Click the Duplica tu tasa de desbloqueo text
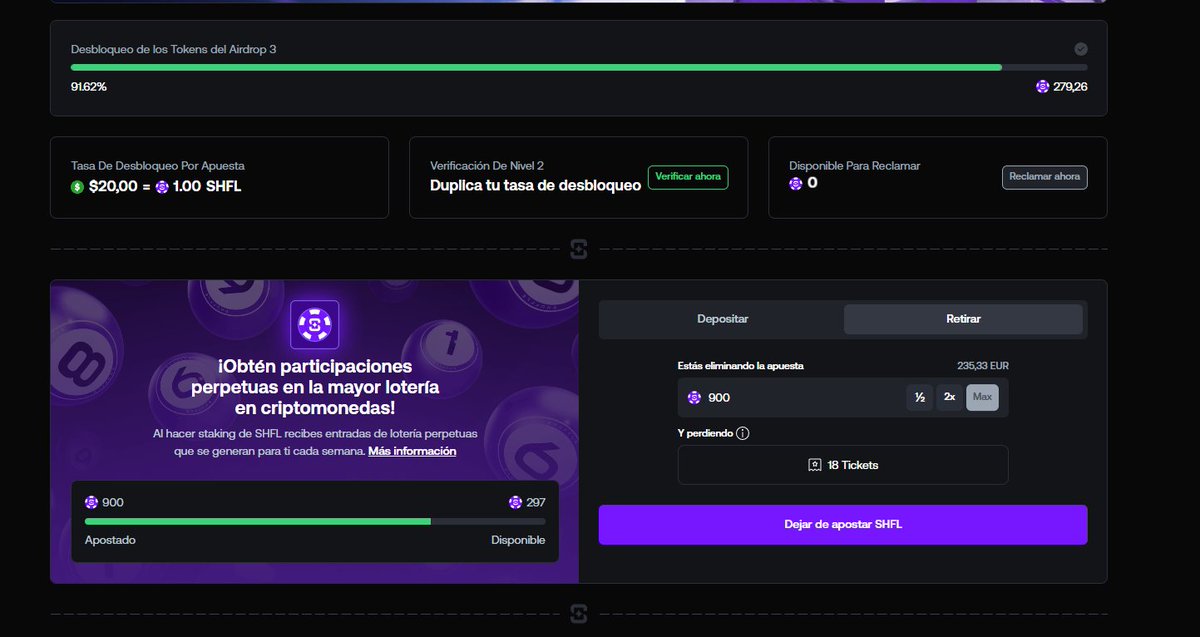This screenshot has height=637, width=1200. coord(535,186)
